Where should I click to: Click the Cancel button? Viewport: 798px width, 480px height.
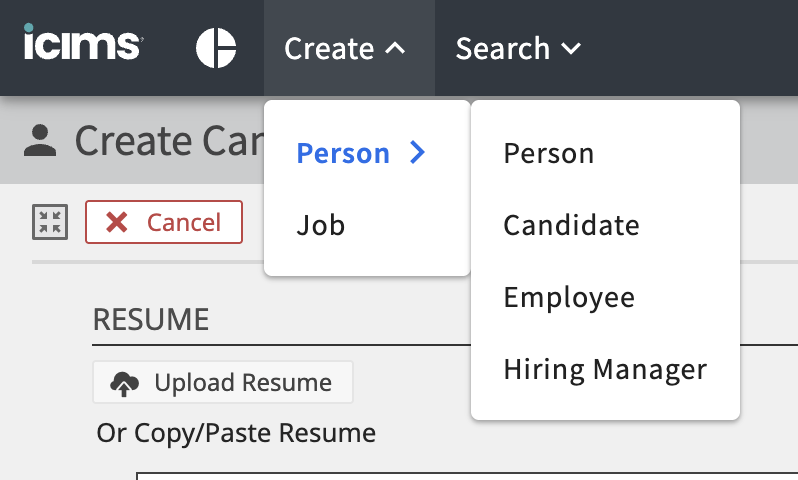point(164,222)
